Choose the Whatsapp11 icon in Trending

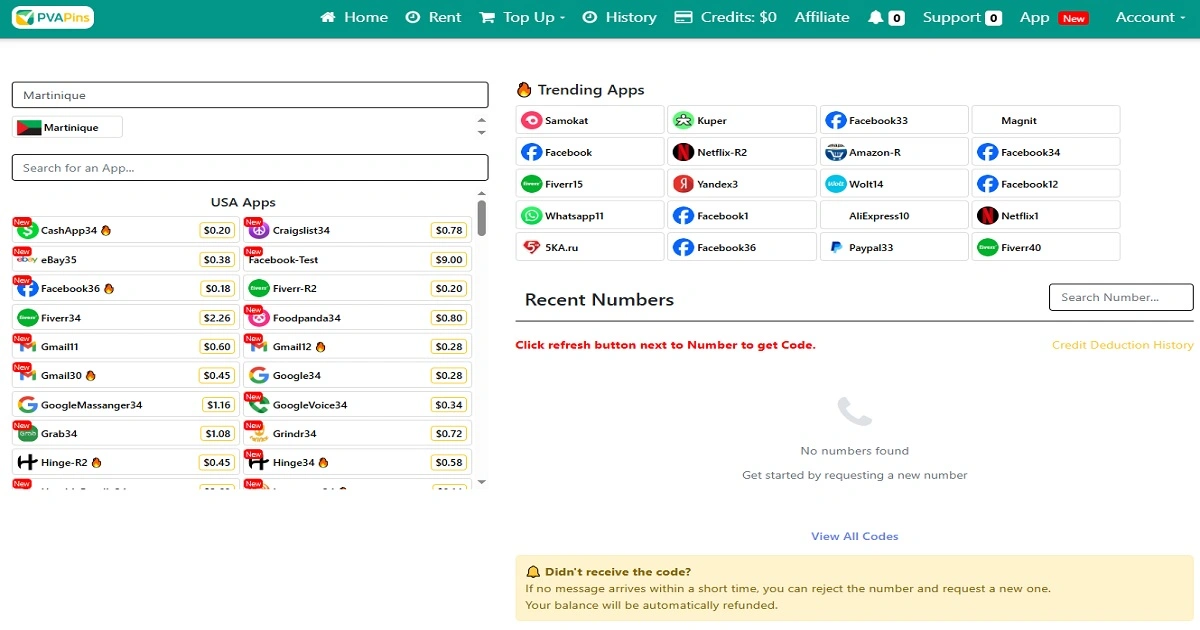[531, 216]
